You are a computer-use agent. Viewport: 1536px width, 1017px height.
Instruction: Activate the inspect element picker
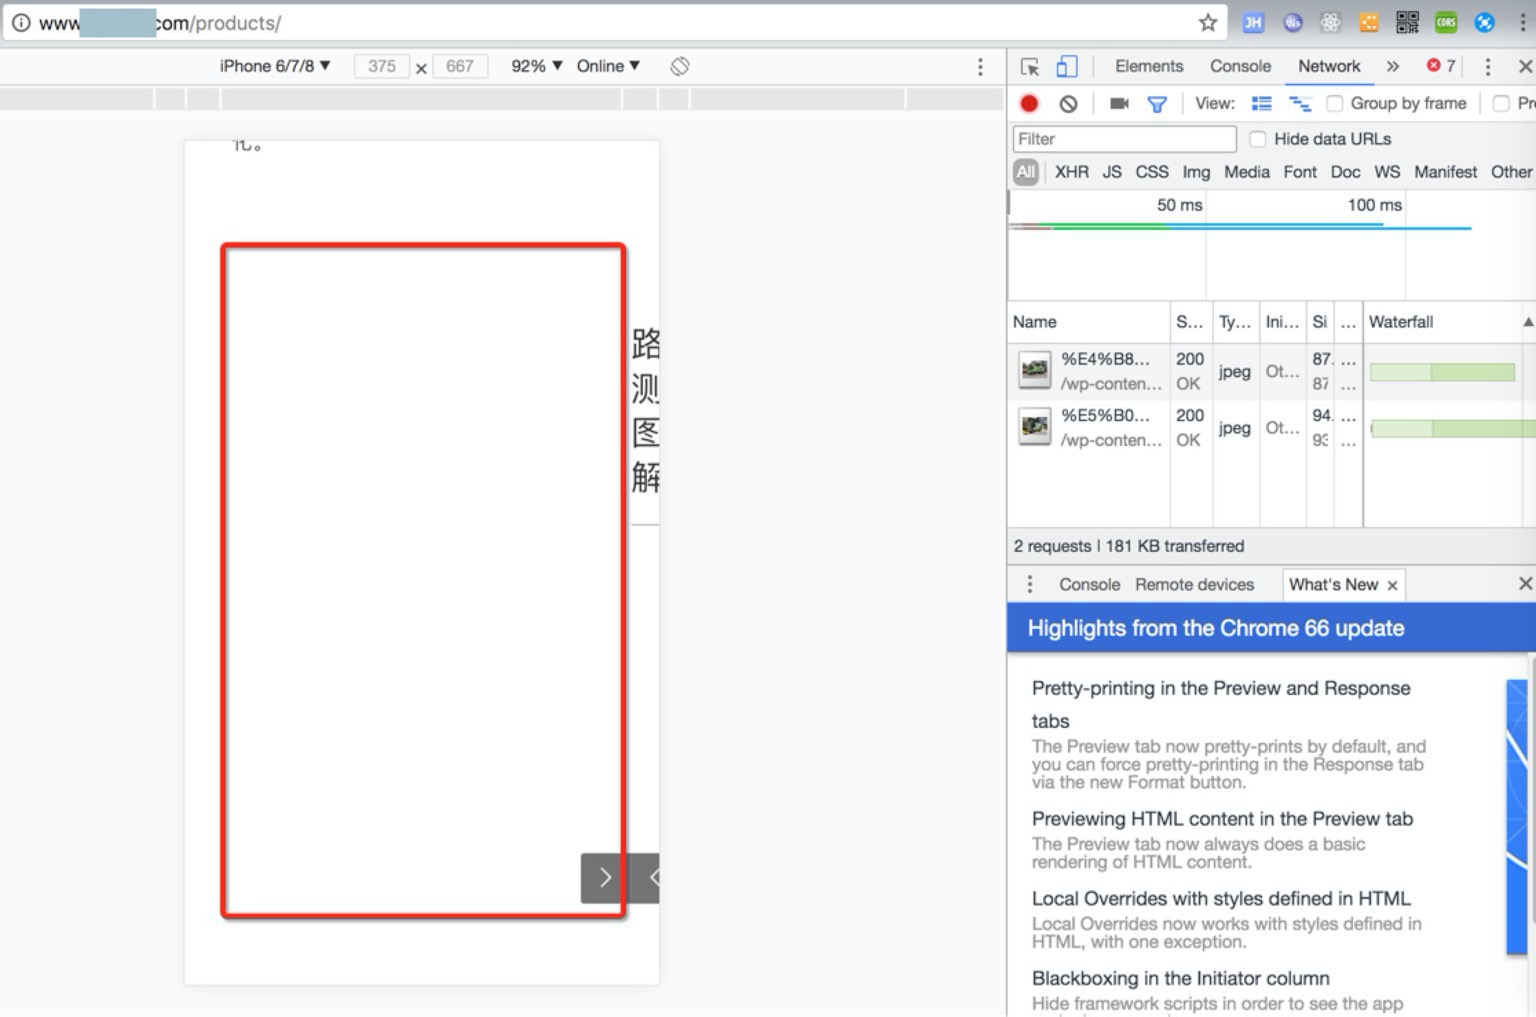[x=1029, y=66]
